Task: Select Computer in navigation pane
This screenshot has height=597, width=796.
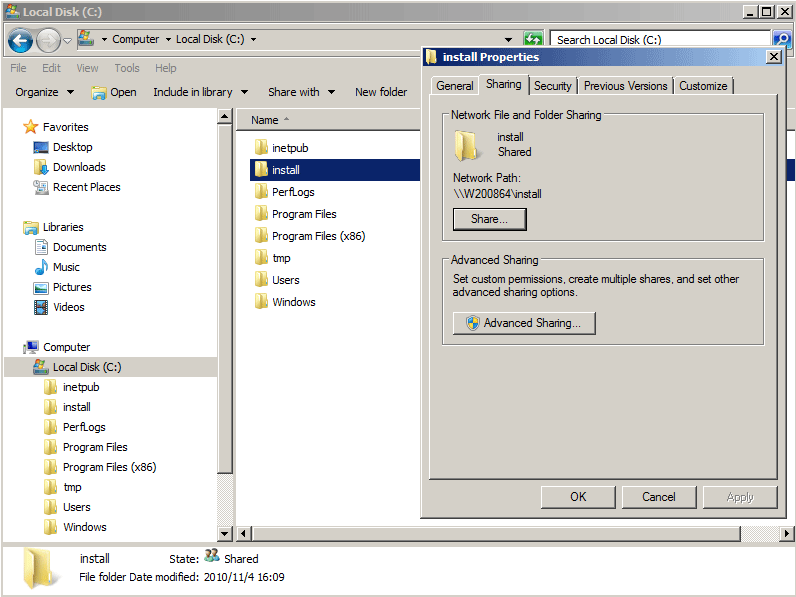Action: (x=56, y=347)
